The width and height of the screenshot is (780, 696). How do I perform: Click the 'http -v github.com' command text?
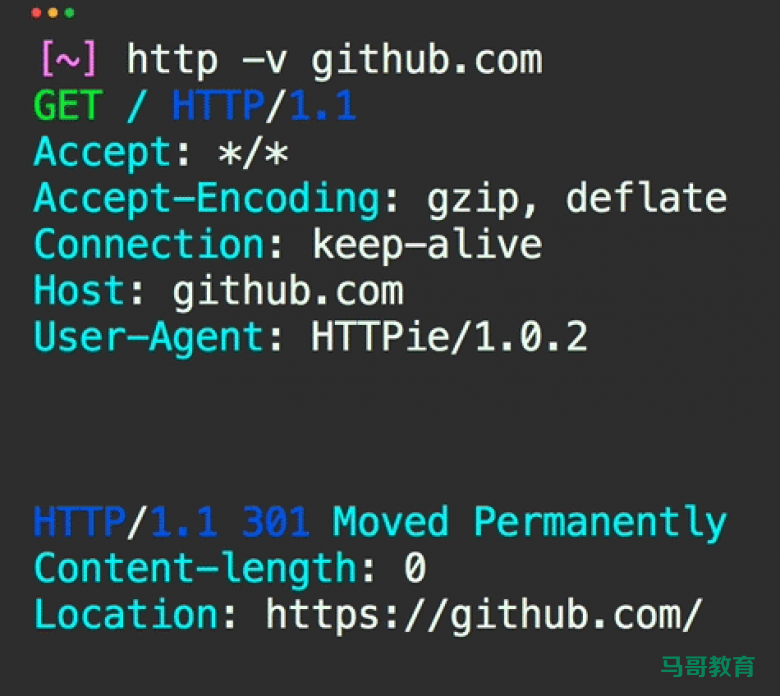click(x=334, y=60)
